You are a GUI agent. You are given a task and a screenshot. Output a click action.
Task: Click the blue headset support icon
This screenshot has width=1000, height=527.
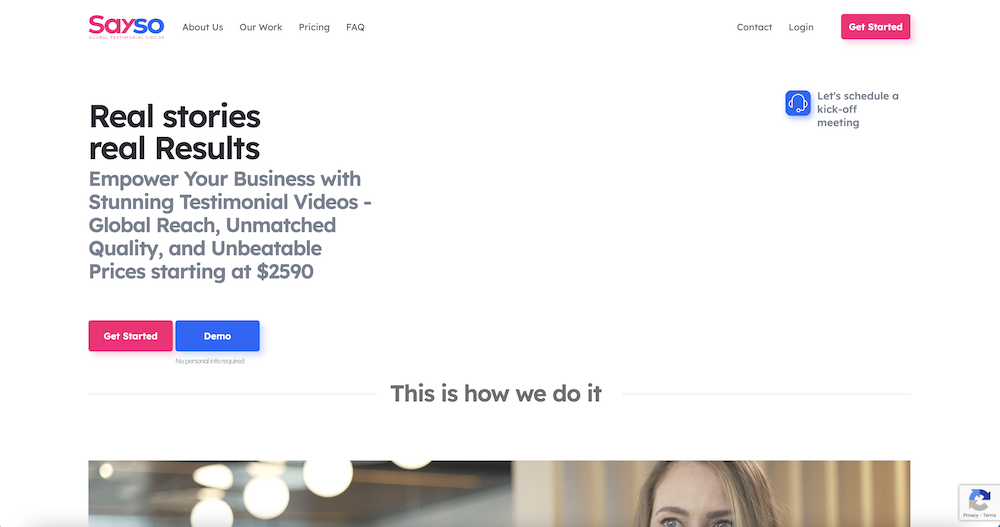tap(798, 103)
